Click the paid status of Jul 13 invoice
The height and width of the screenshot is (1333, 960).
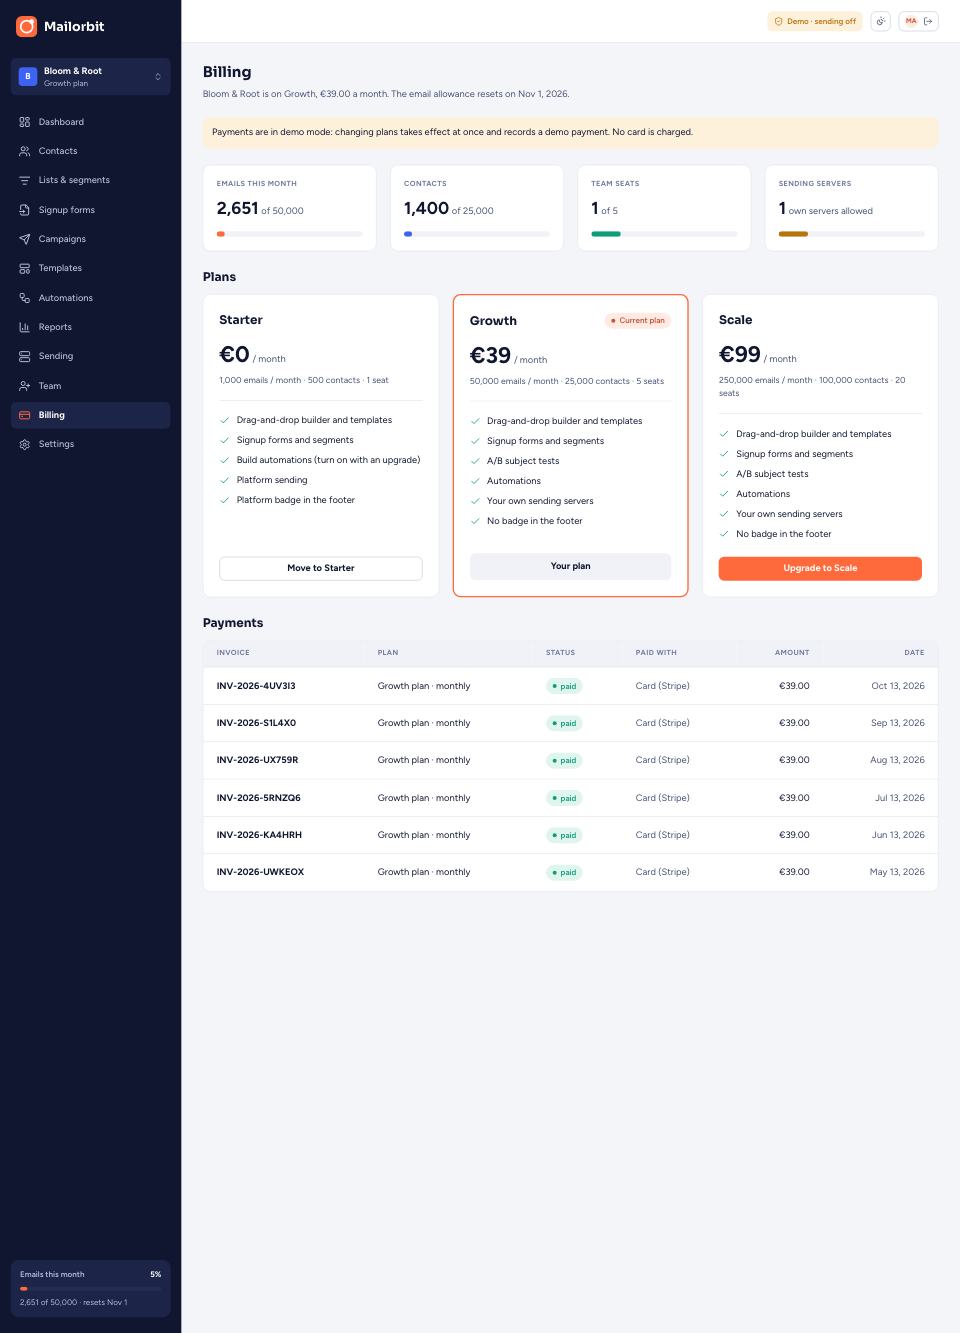(x=564, y=798)
